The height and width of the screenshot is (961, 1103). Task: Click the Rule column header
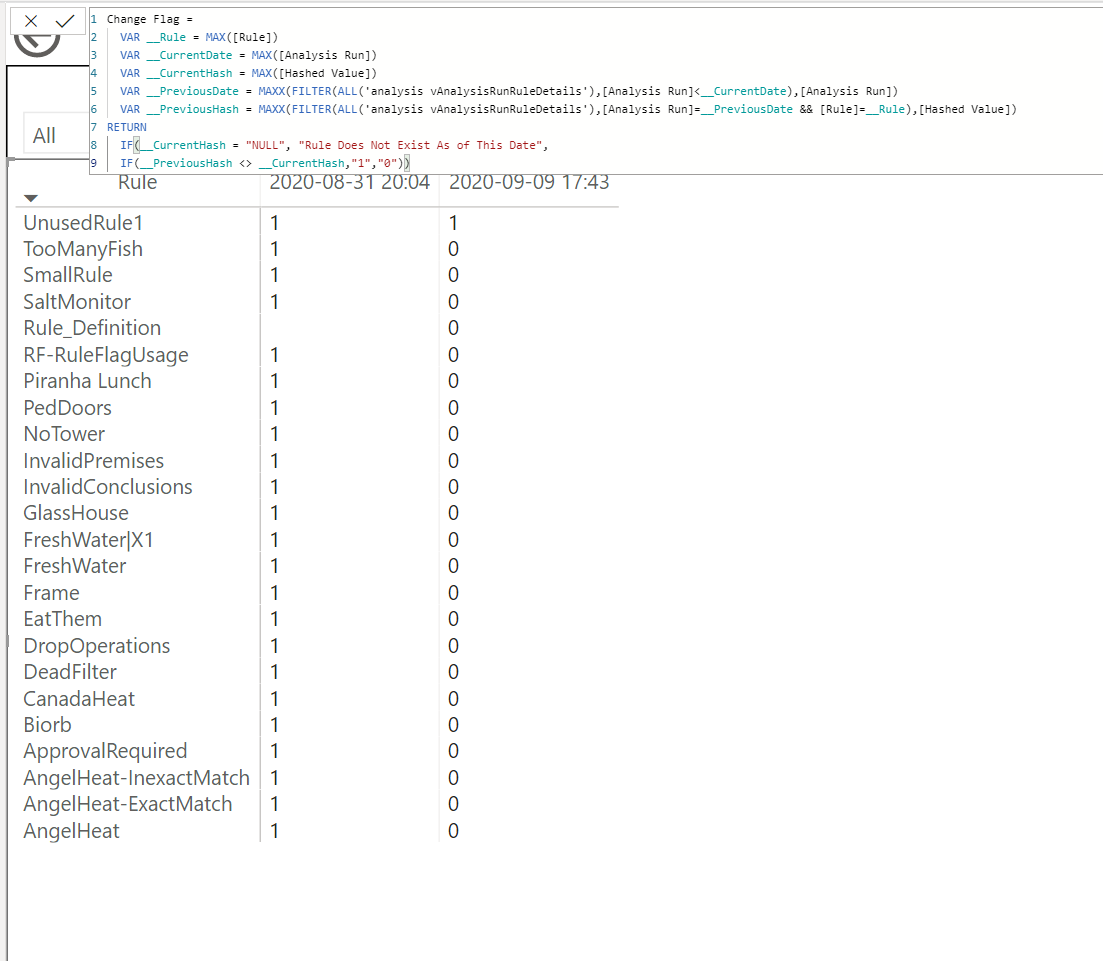[x=137, y=182]
